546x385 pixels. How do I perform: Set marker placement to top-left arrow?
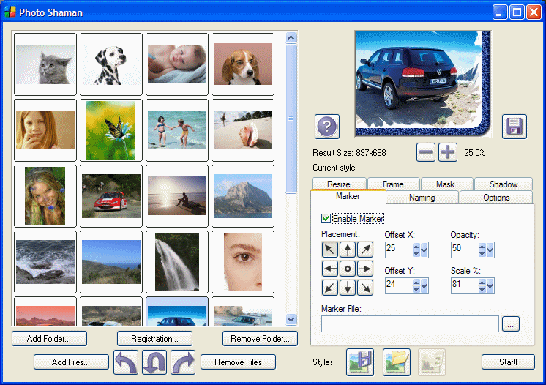tap(330, 249)
